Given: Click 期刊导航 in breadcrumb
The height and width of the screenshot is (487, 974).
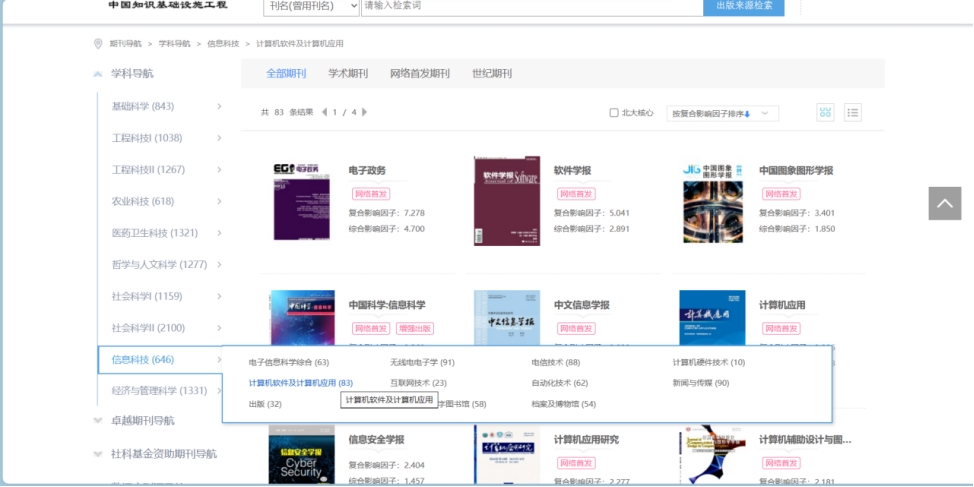Looking at the screenshot, I should click(x=125, y=43).
